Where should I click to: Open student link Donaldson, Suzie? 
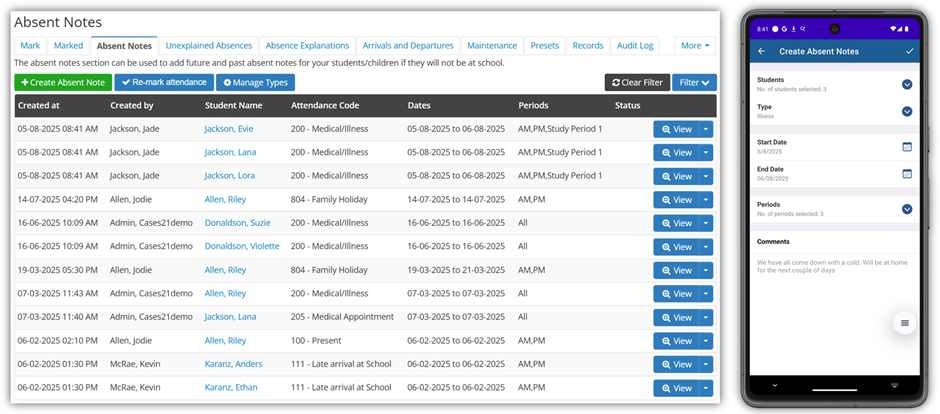237,223
